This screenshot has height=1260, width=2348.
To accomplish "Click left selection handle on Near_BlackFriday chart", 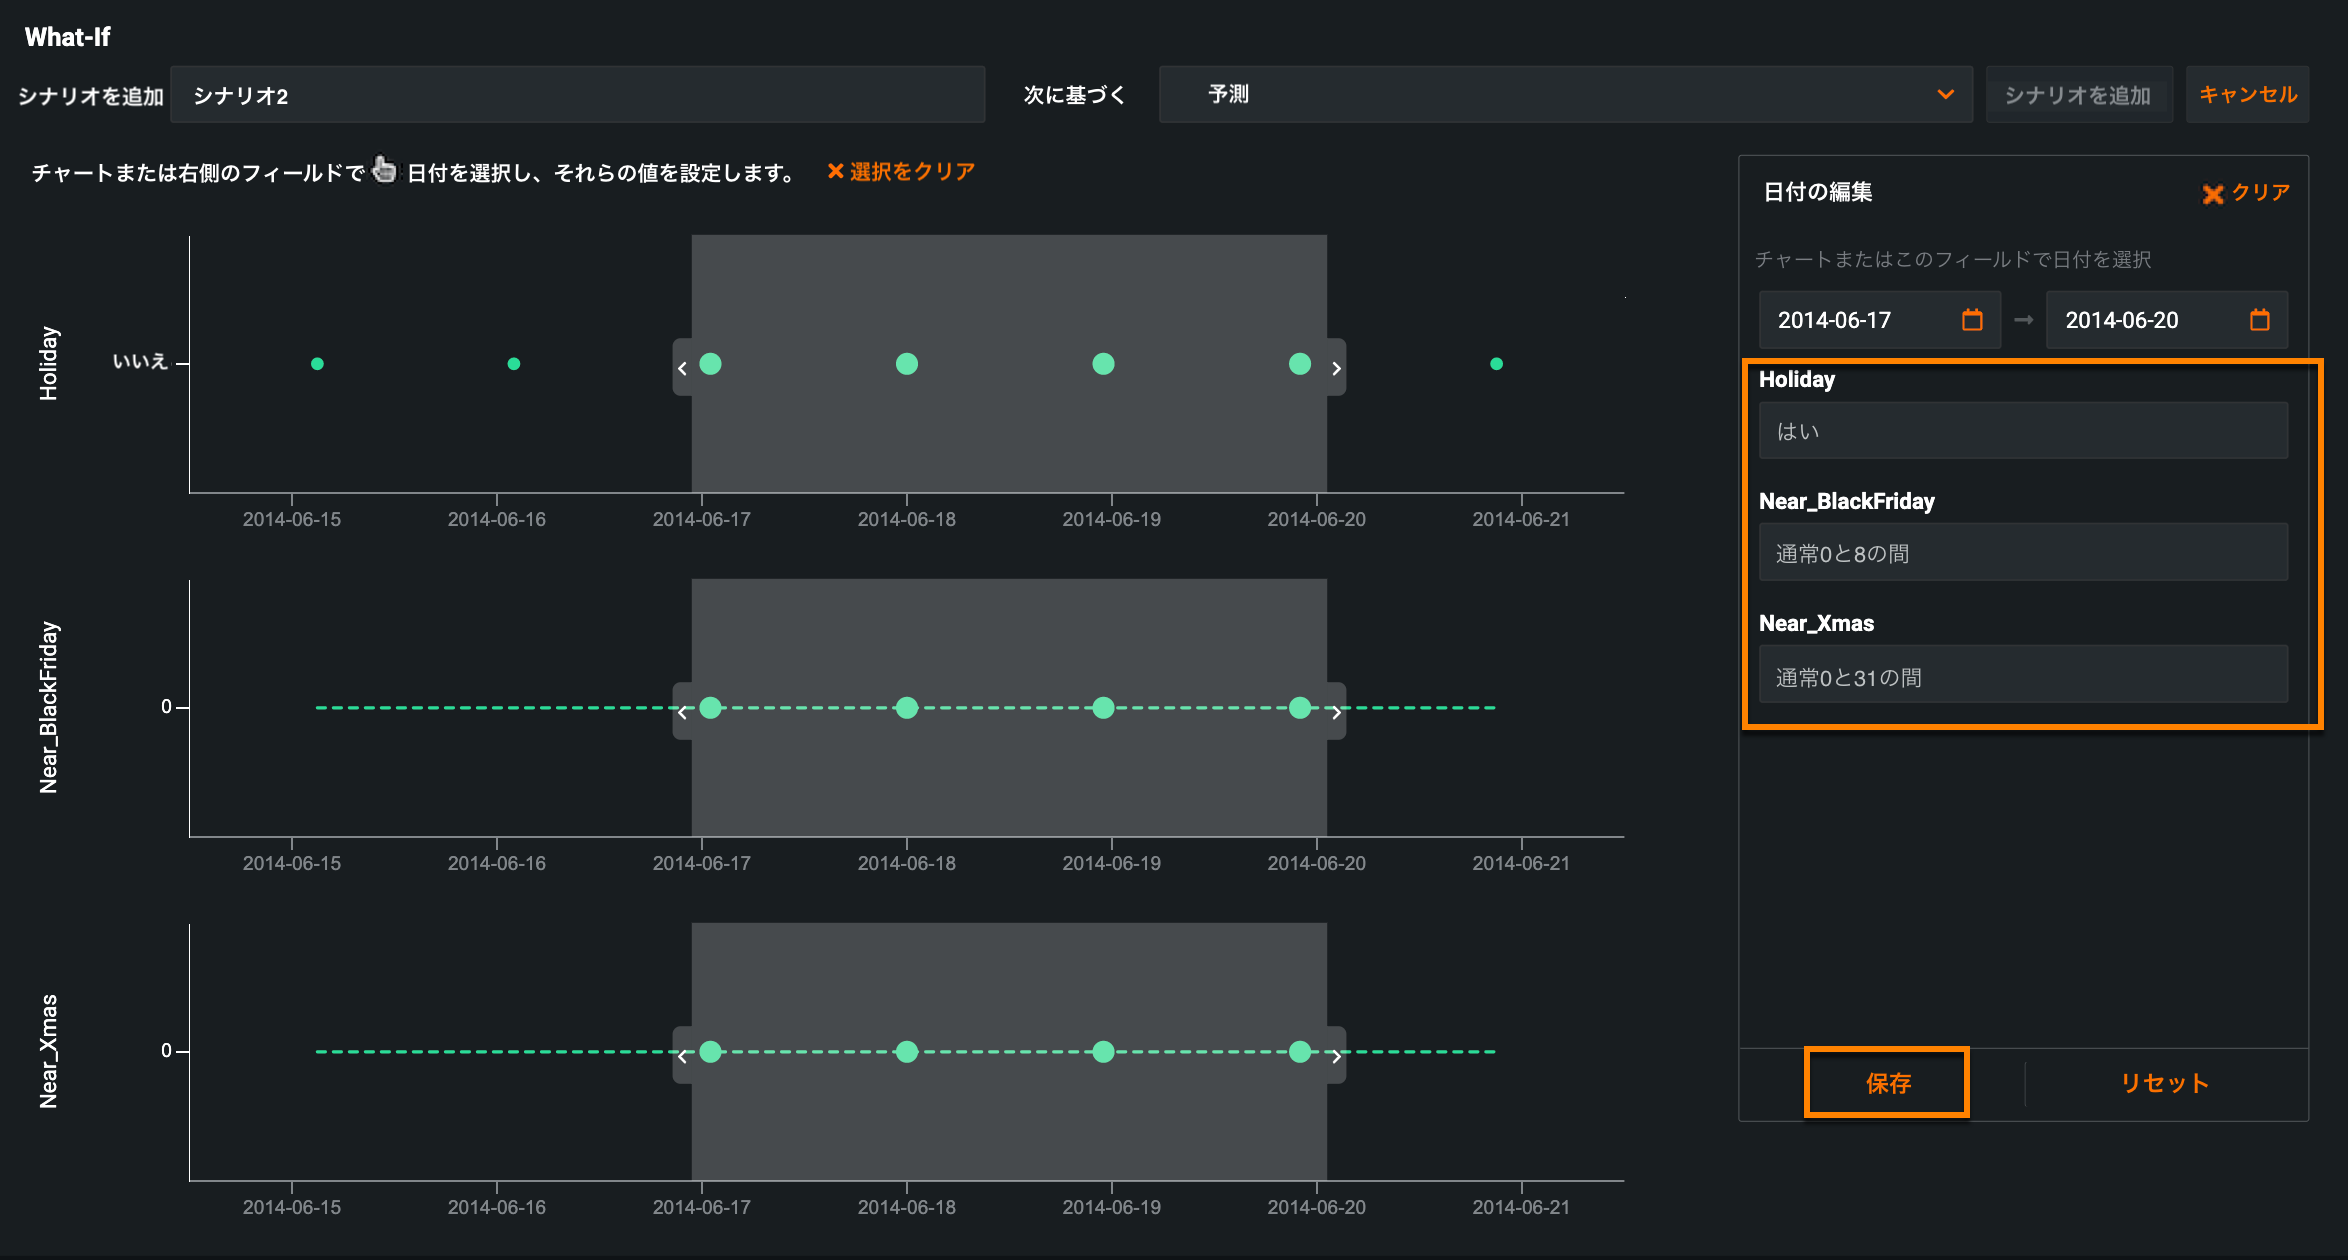I will pos(682,712).
